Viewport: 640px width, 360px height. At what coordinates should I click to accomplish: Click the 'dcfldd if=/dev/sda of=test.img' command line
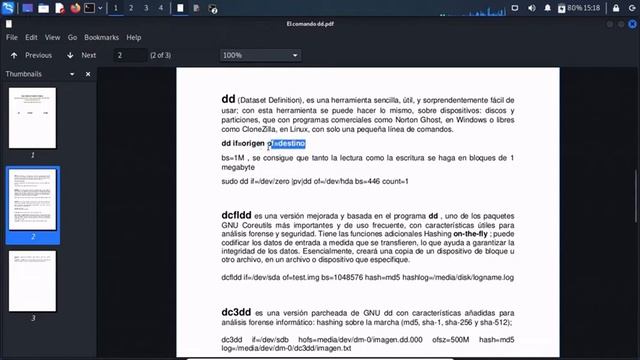(x=367, y=278)
